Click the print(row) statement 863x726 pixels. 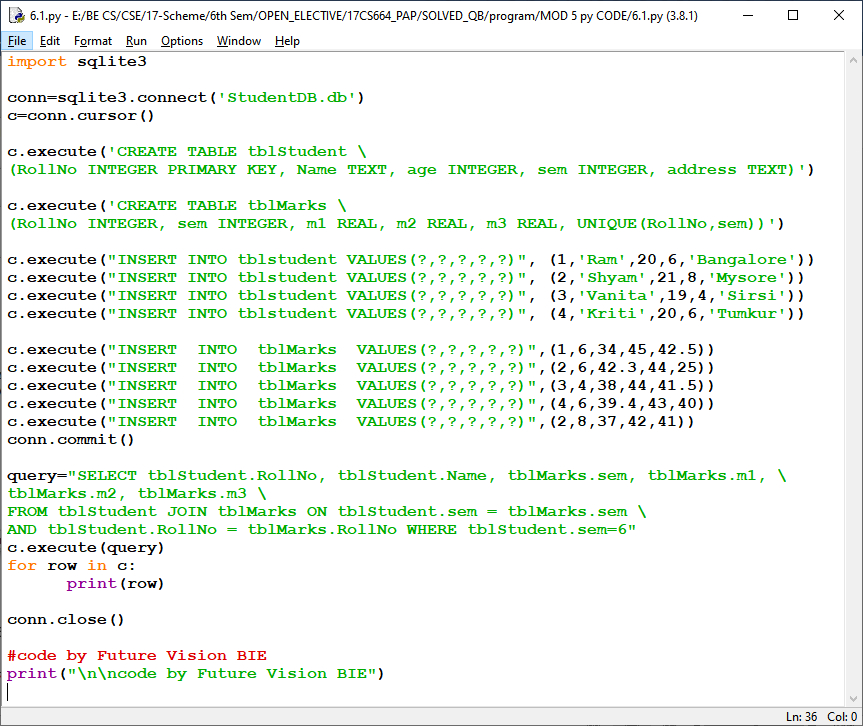tap(115, 584)
